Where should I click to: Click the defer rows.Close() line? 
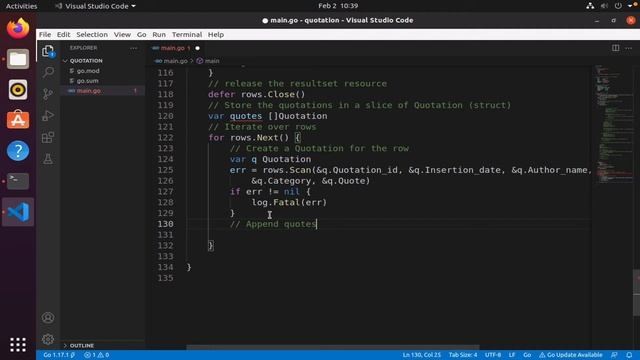coord(256,94)
